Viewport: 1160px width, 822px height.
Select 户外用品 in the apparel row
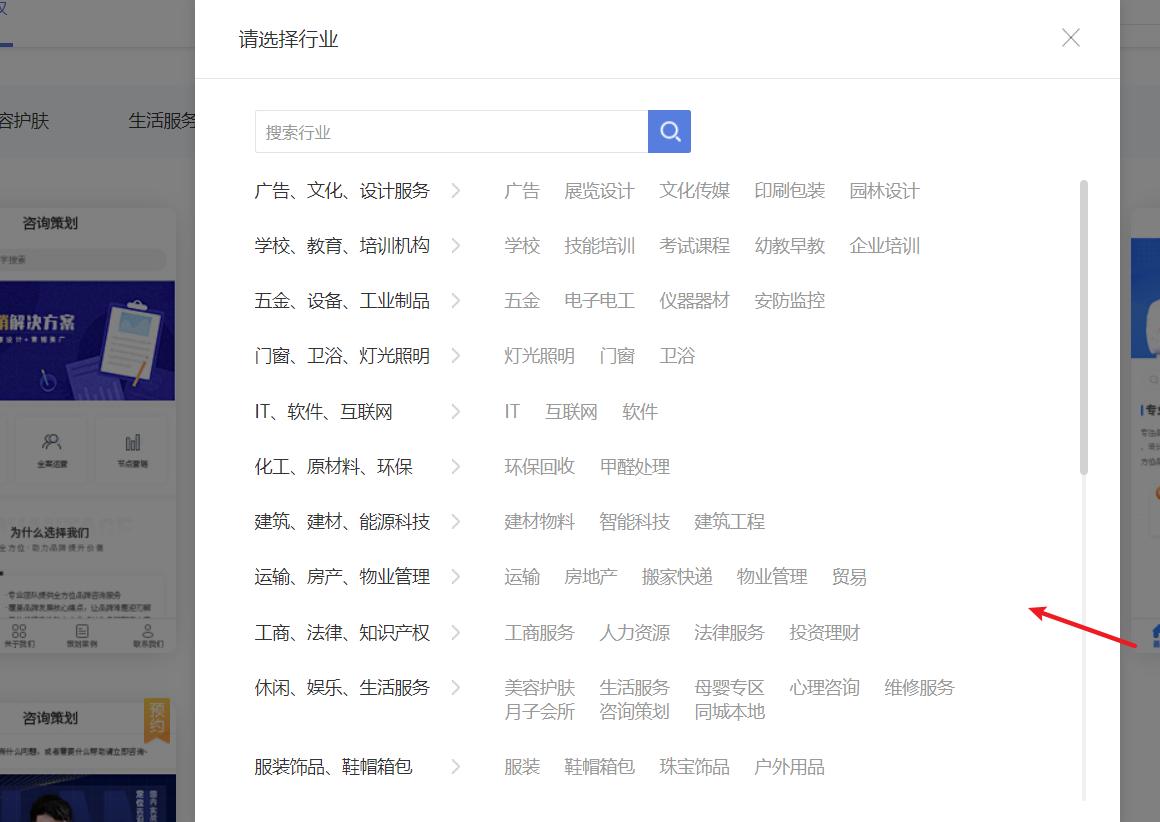click(789, 766)
